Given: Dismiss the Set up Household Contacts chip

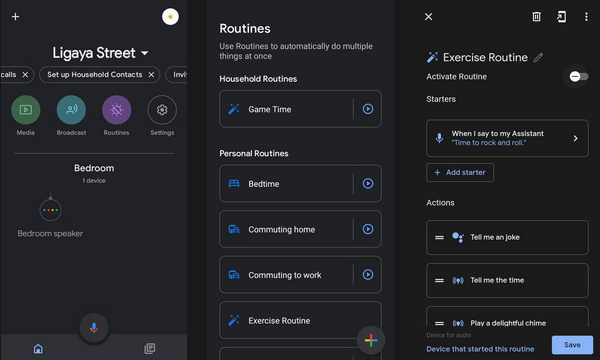Looking at the screenshot, I should coord(151,75).
